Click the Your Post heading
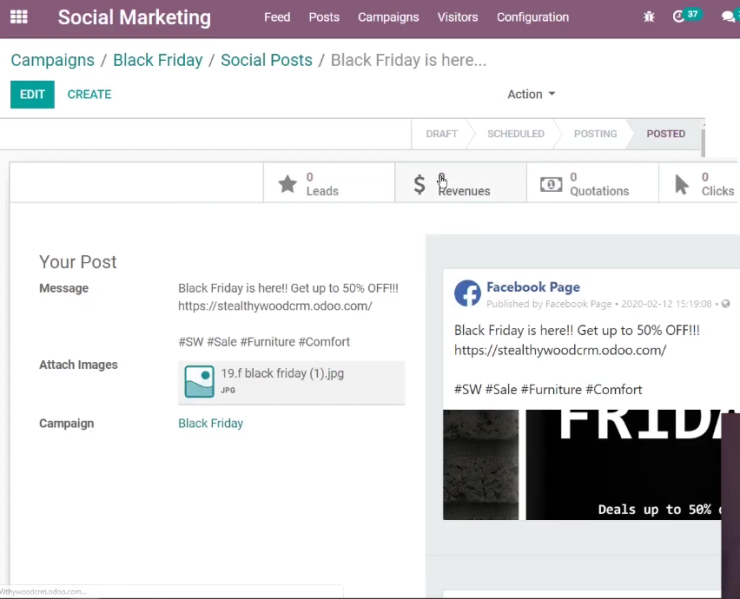The image size is (740, 599). [78, 262]
